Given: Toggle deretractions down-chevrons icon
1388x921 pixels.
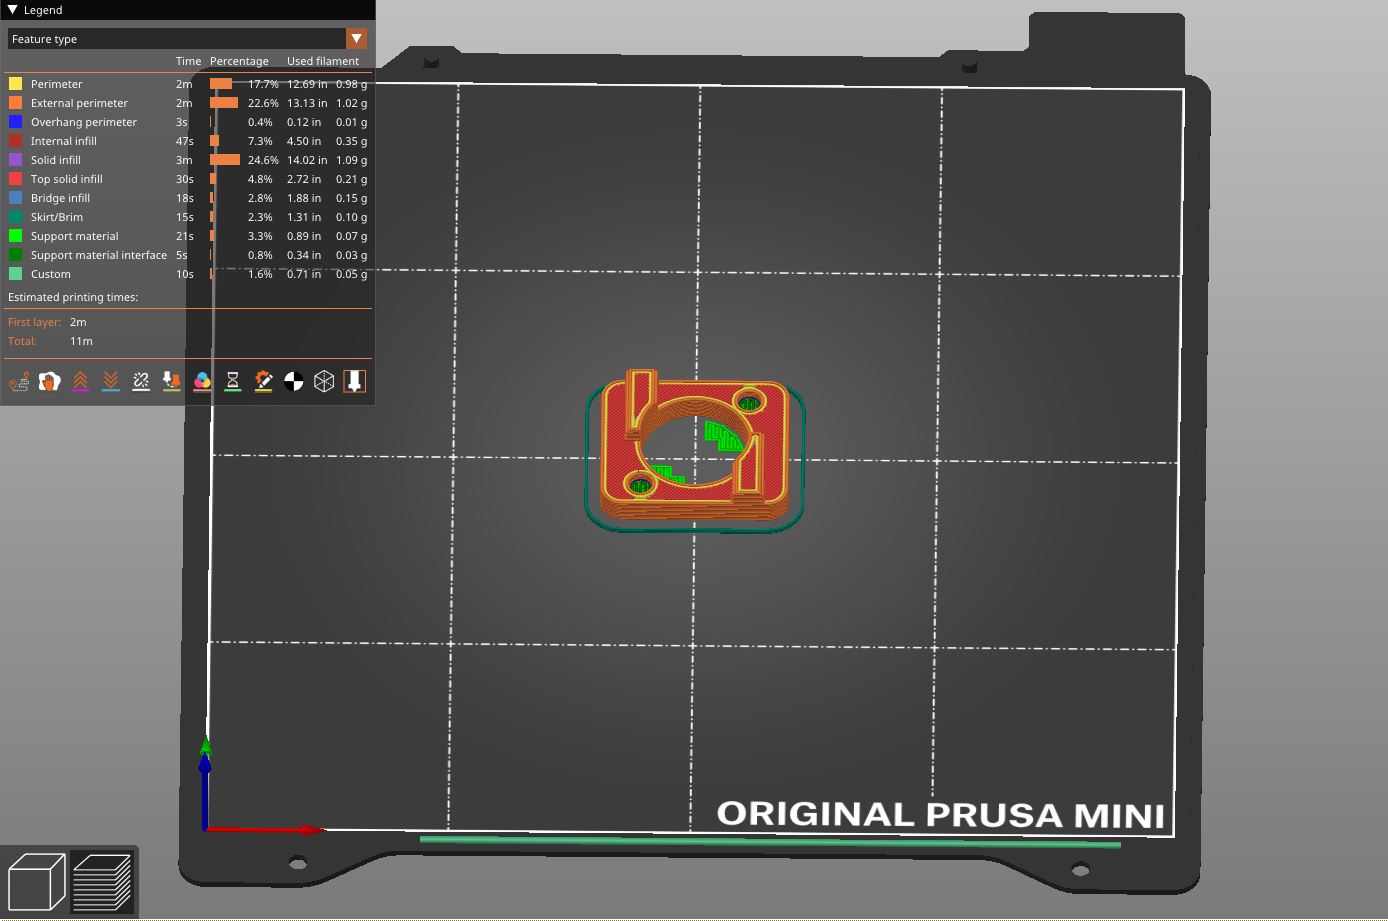Looking at the screenshot, I should [111, 381].
